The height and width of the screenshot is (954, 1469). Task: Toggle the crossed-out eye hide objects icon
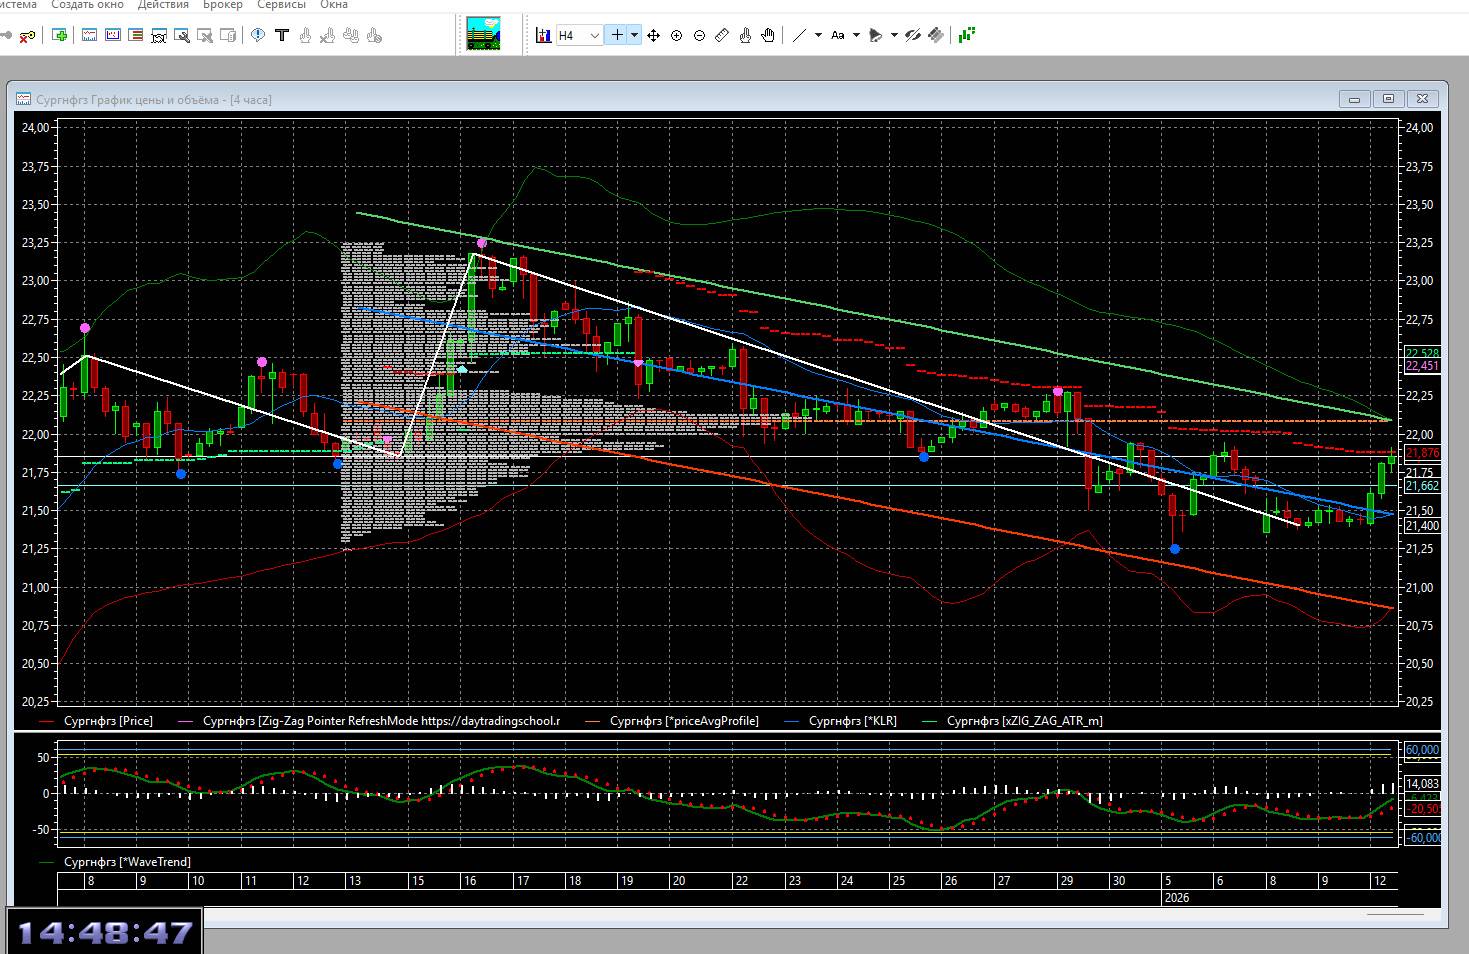click(x=912, y=35)
